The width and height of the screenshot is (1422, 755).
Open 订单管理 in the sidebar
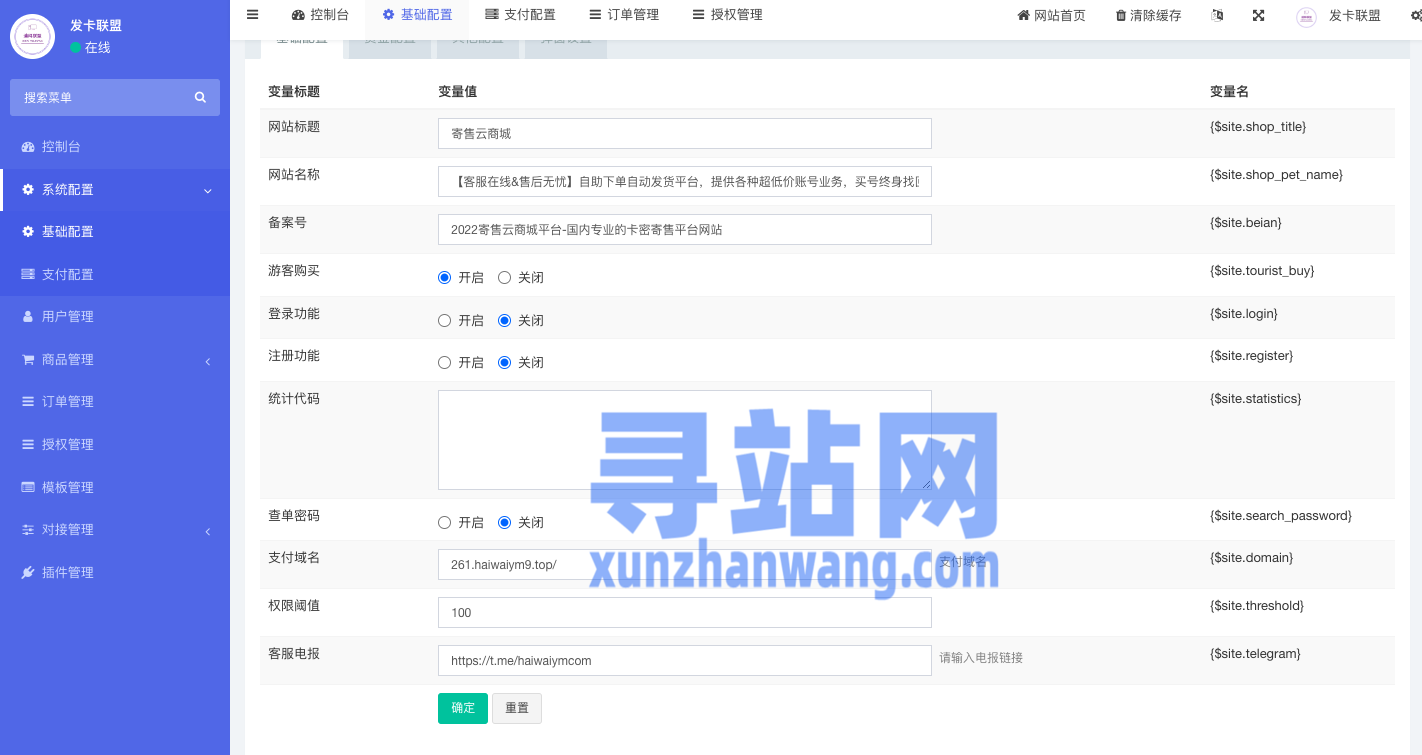pos(115,402)
